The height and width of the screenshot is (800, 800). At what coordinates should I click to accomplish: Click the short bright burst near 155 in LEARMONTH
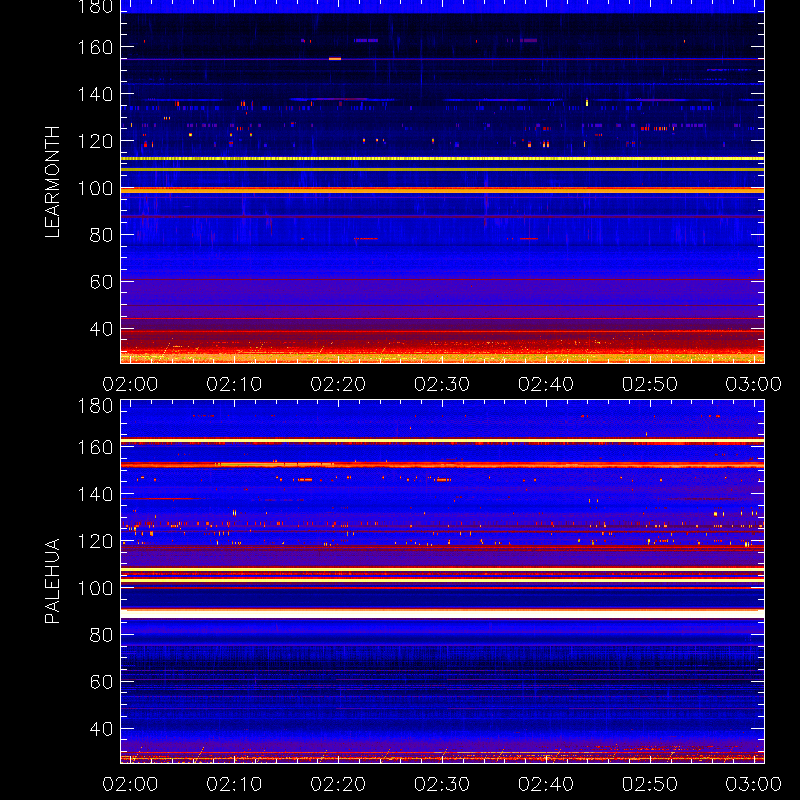click(335, 59)
